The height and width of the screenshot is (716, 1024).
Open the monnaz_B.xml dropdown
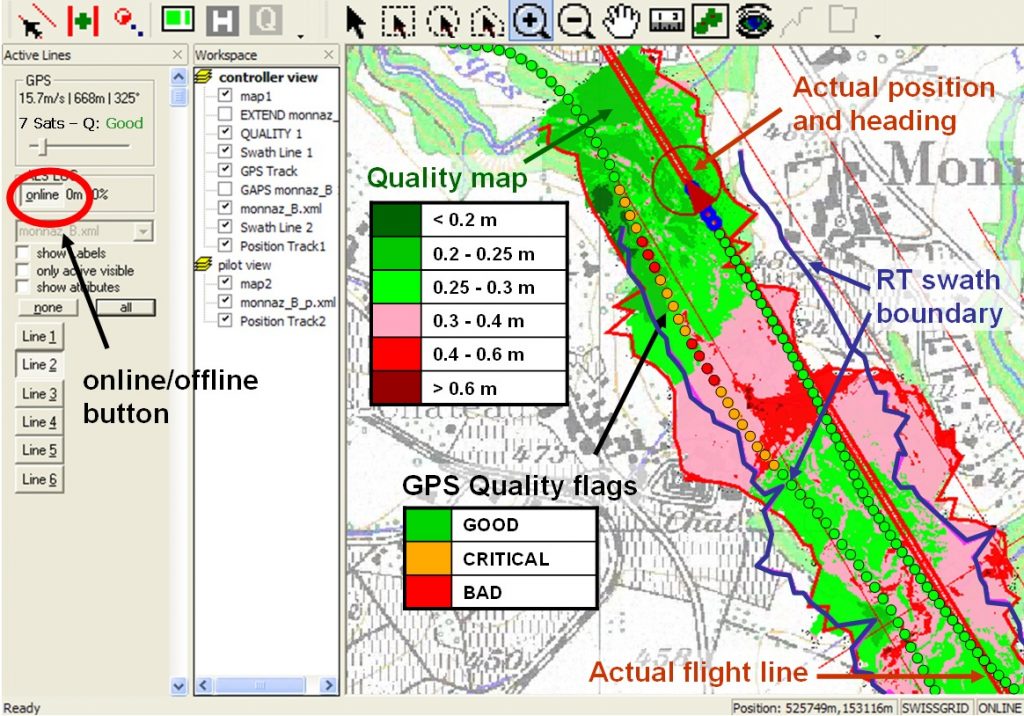(143, 232)
